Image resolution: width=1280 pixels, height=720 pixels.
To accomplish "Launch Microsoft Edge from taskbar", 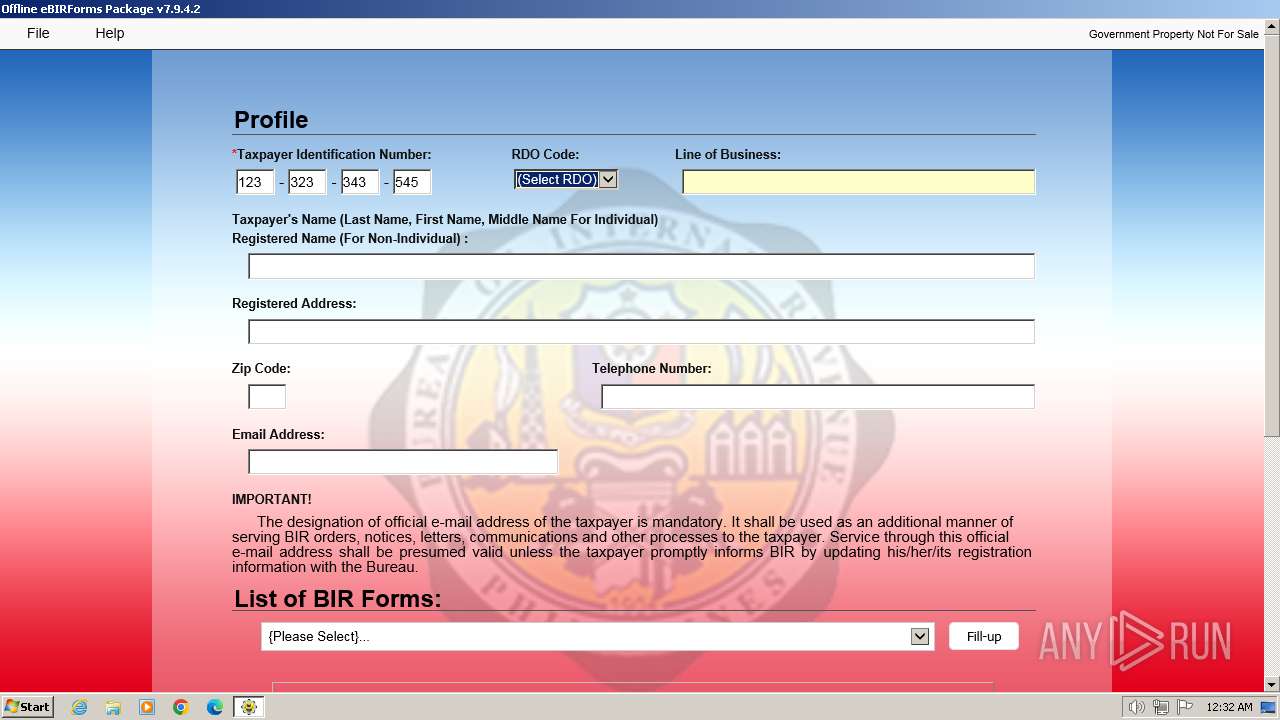I will click(x=215, y=707).
